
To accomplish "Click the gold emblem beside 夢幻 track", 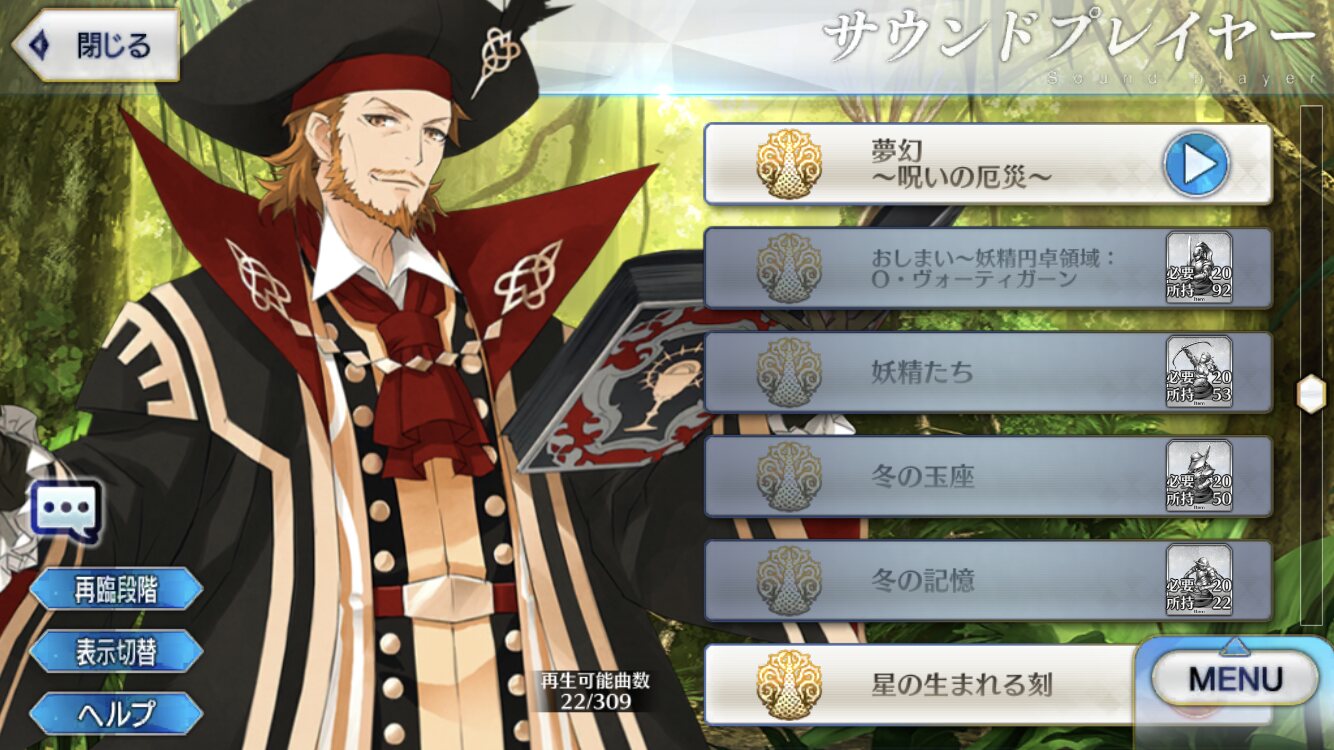I will click(x=788, y=164).
